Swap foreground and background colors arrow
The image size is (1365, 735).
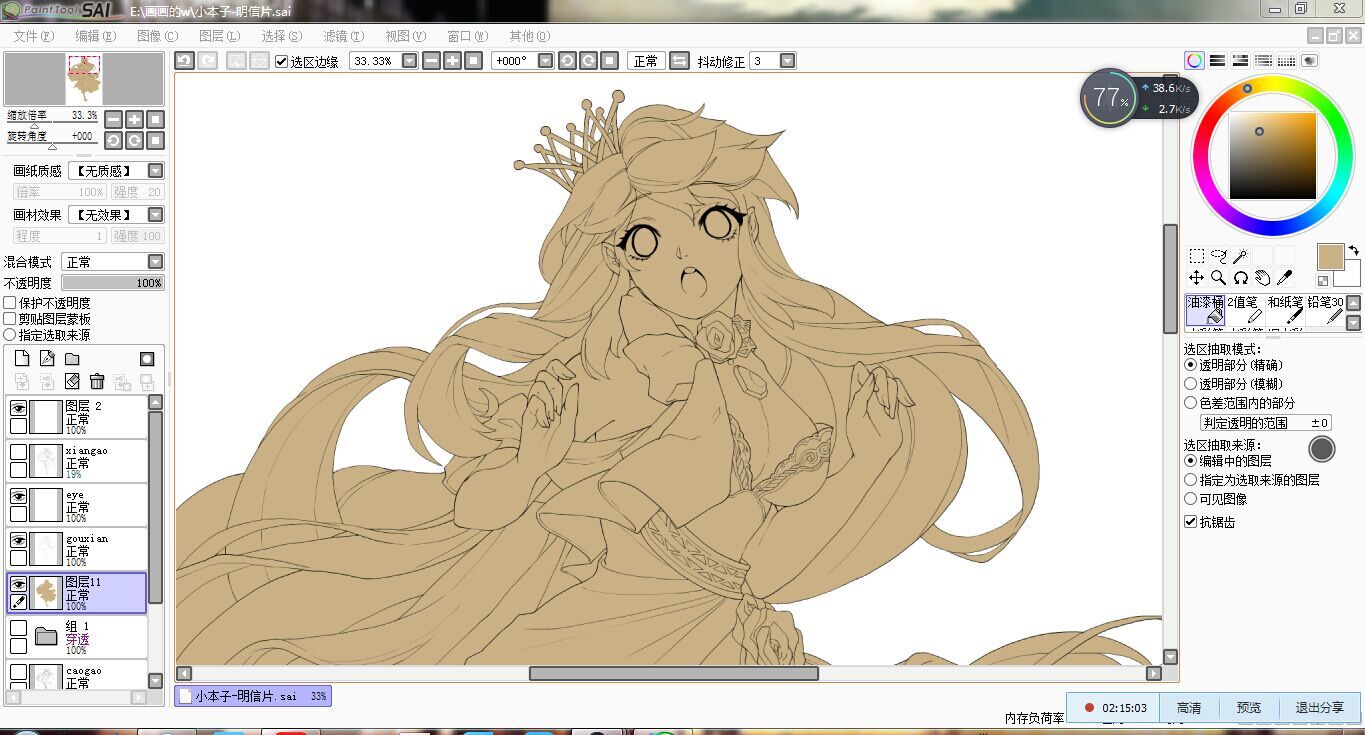click(1353, 251)
